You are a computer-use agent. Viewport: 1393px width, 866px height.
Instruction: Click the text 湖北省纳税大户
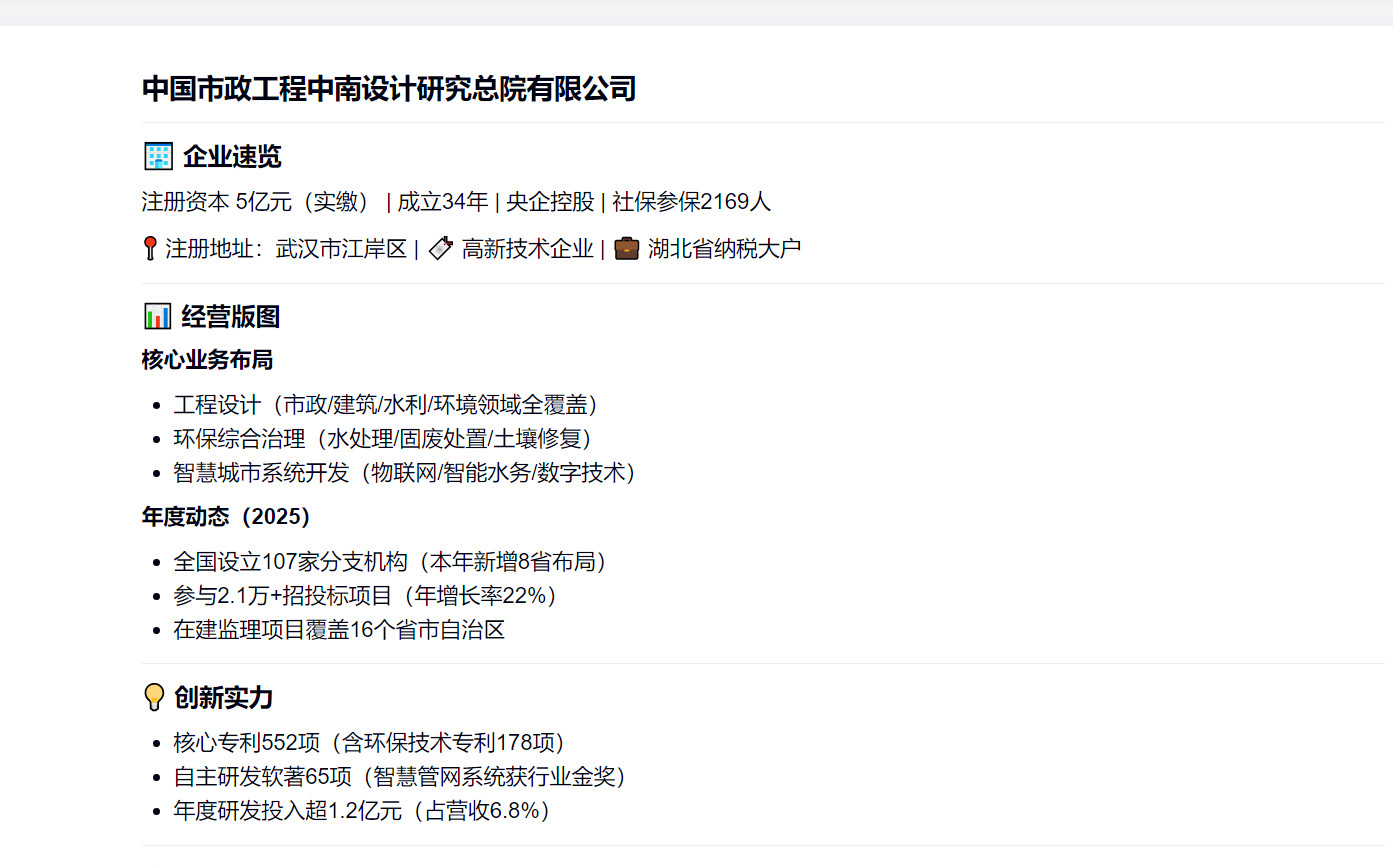click(x=724, y=248)
